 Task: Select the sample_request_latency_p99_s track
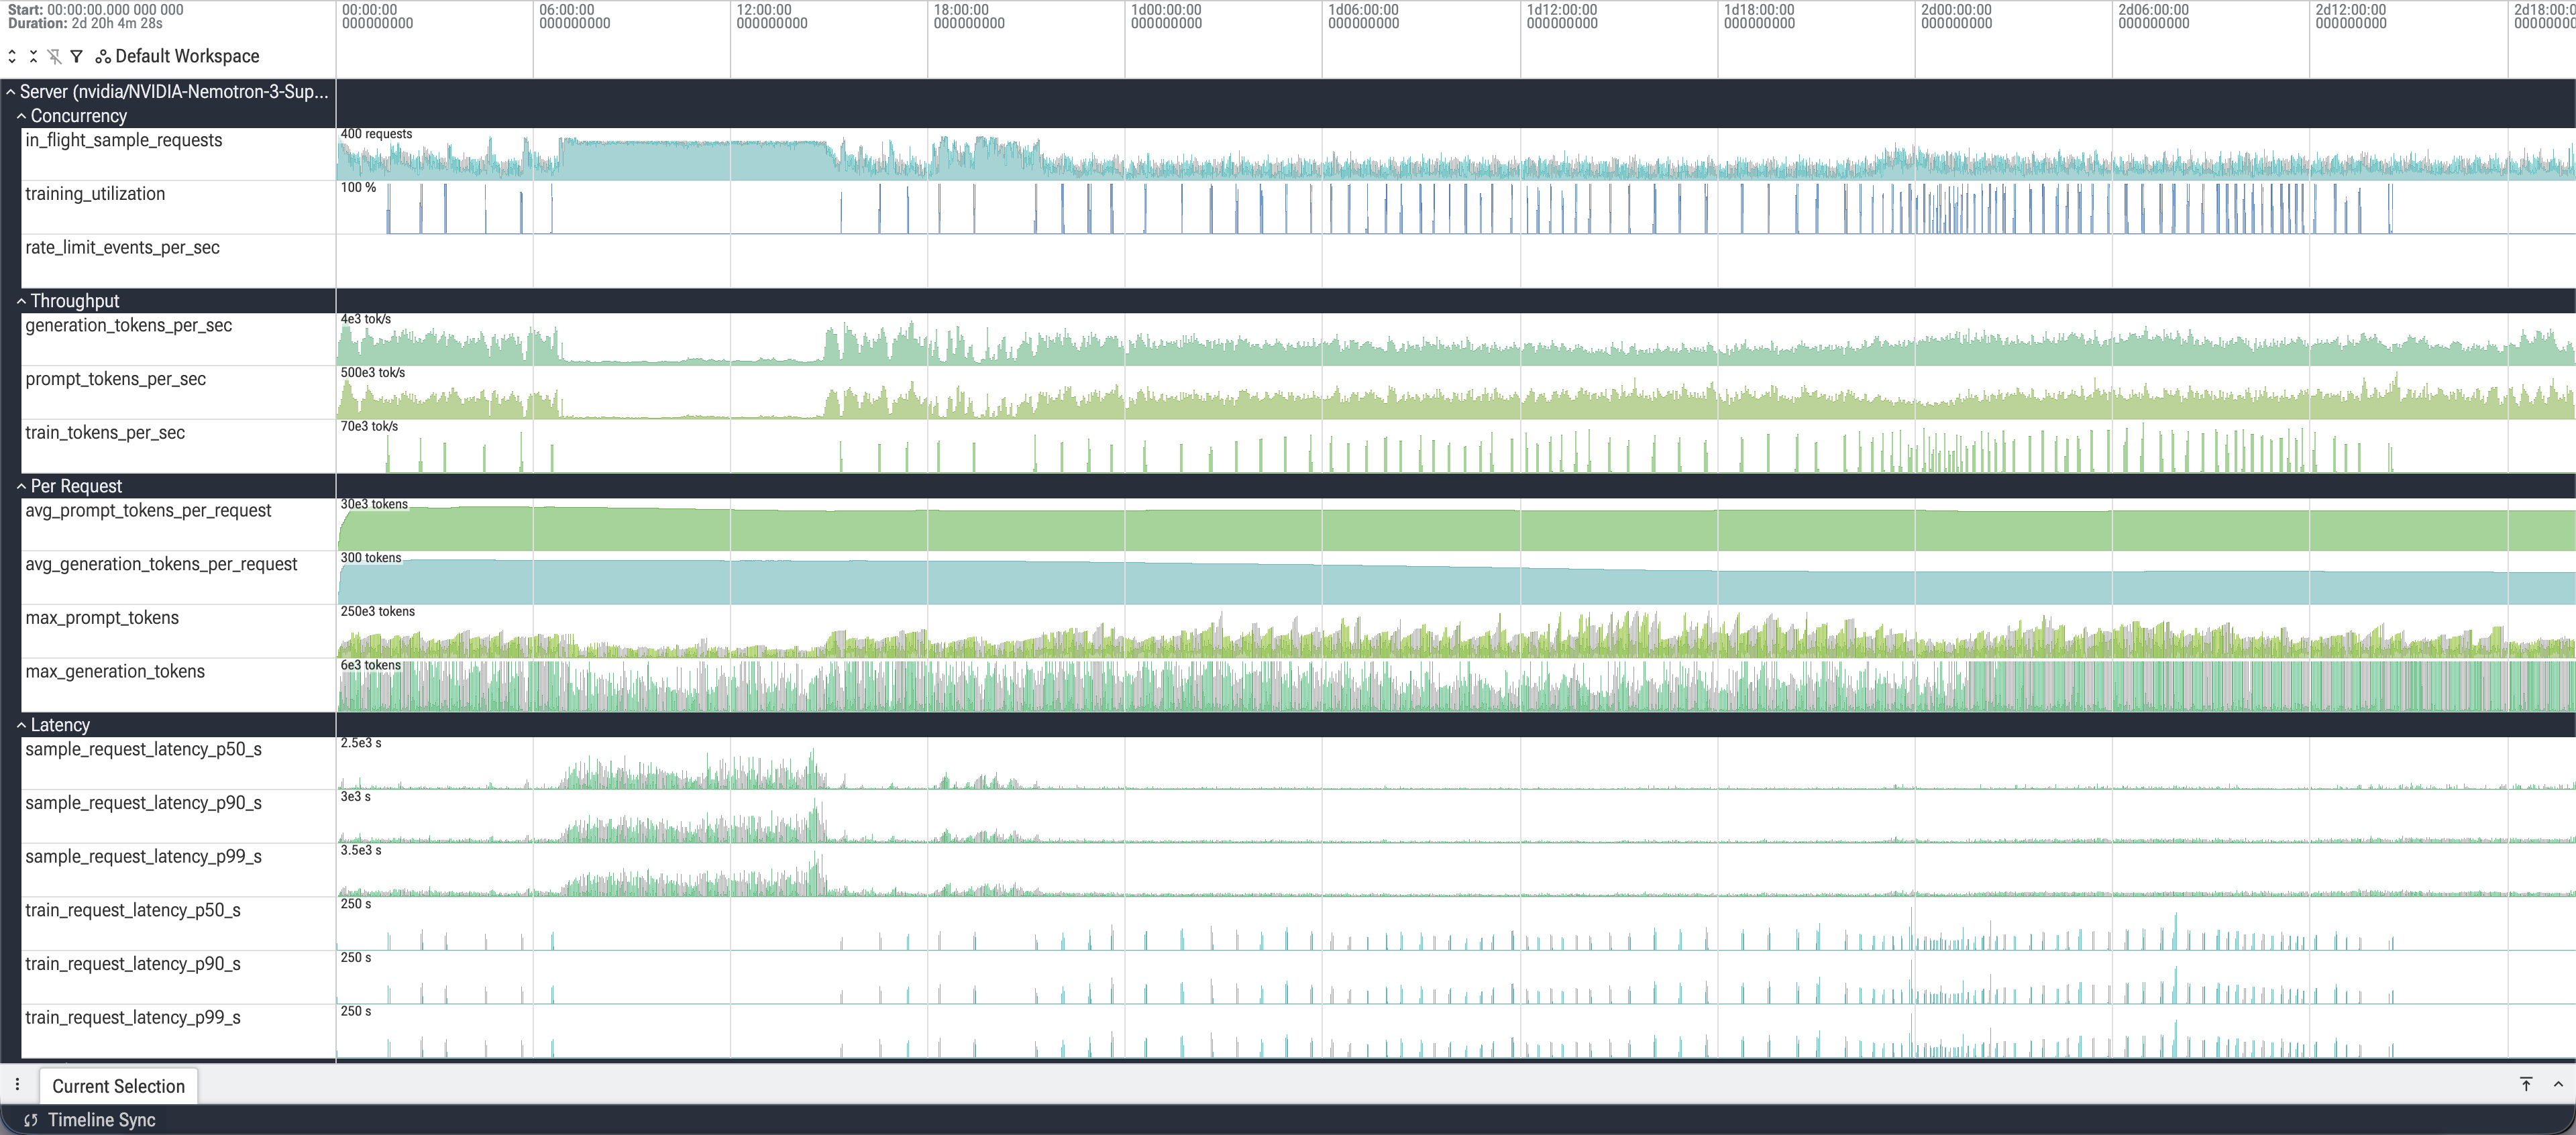(143, 857)
